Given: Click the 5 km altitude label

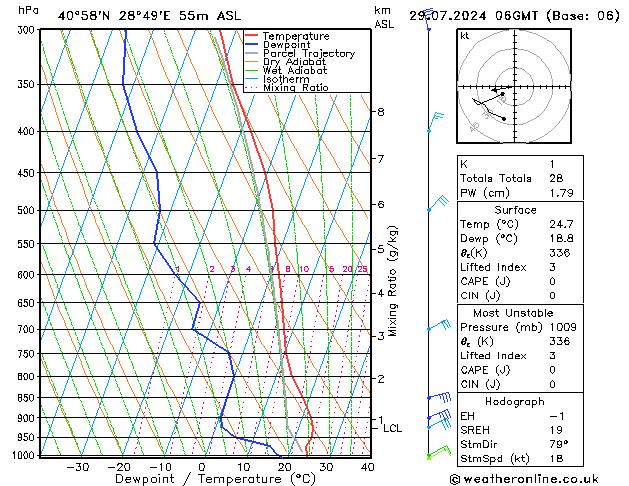Looking at the screenshot, I should click(381, 249).
